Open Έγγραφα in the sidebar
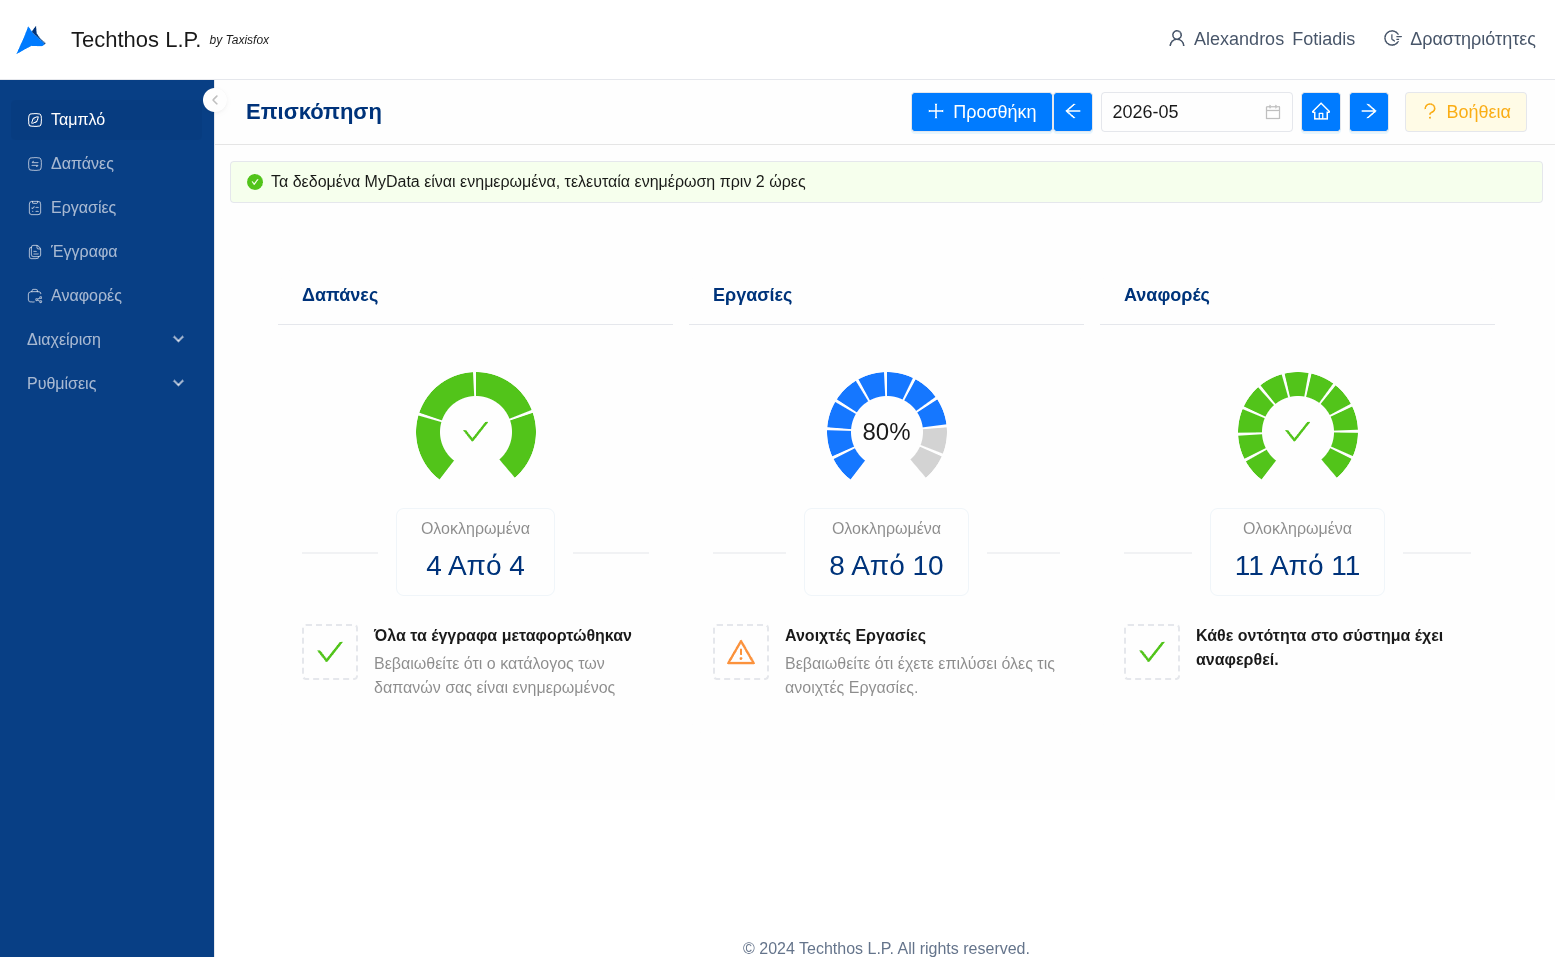The height and width of the screenshot is (957, 1555). coord(106,251)
